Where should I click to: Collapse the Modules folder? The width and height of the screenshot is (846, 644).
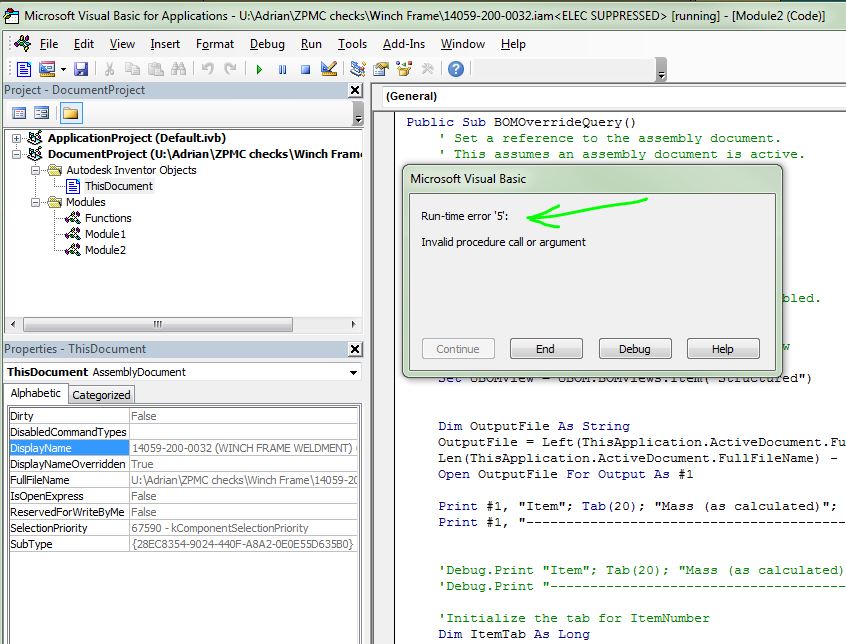pos(35,202)
